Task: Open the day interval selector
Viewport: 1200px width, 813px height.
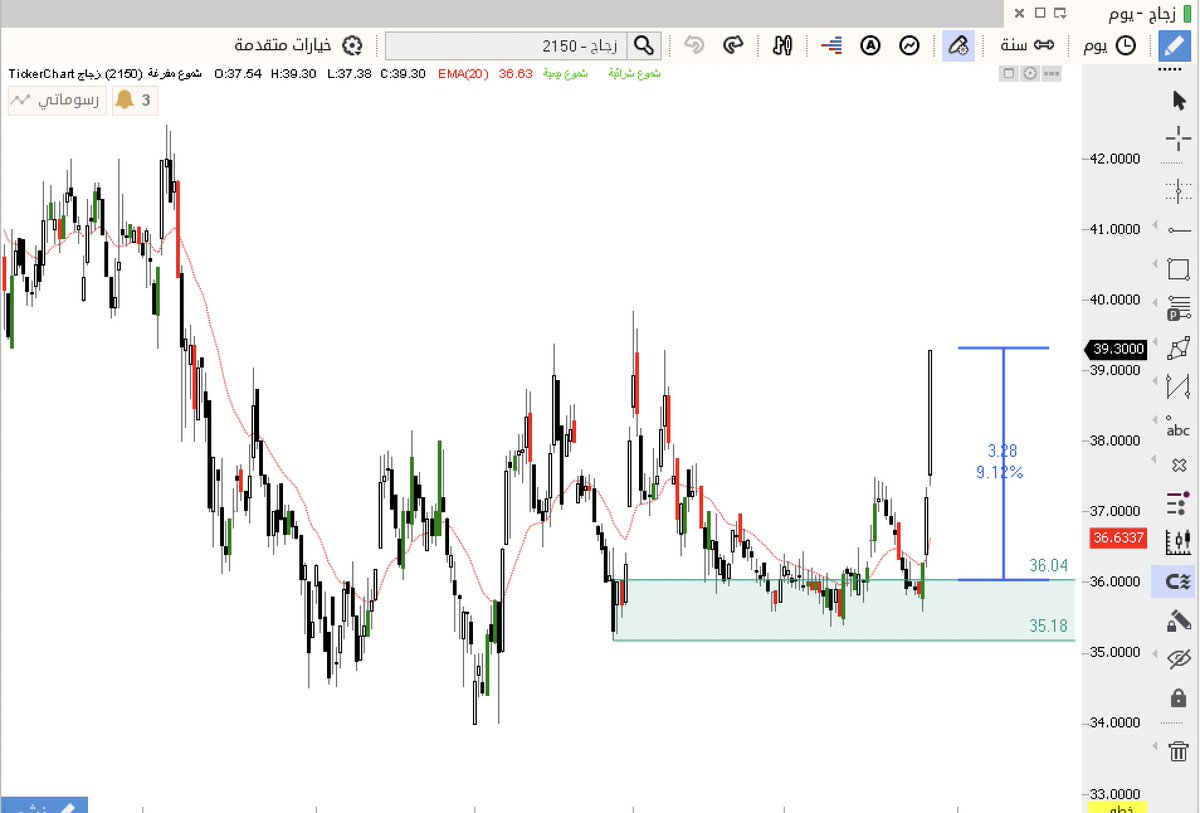Action: click(1110, 45)
